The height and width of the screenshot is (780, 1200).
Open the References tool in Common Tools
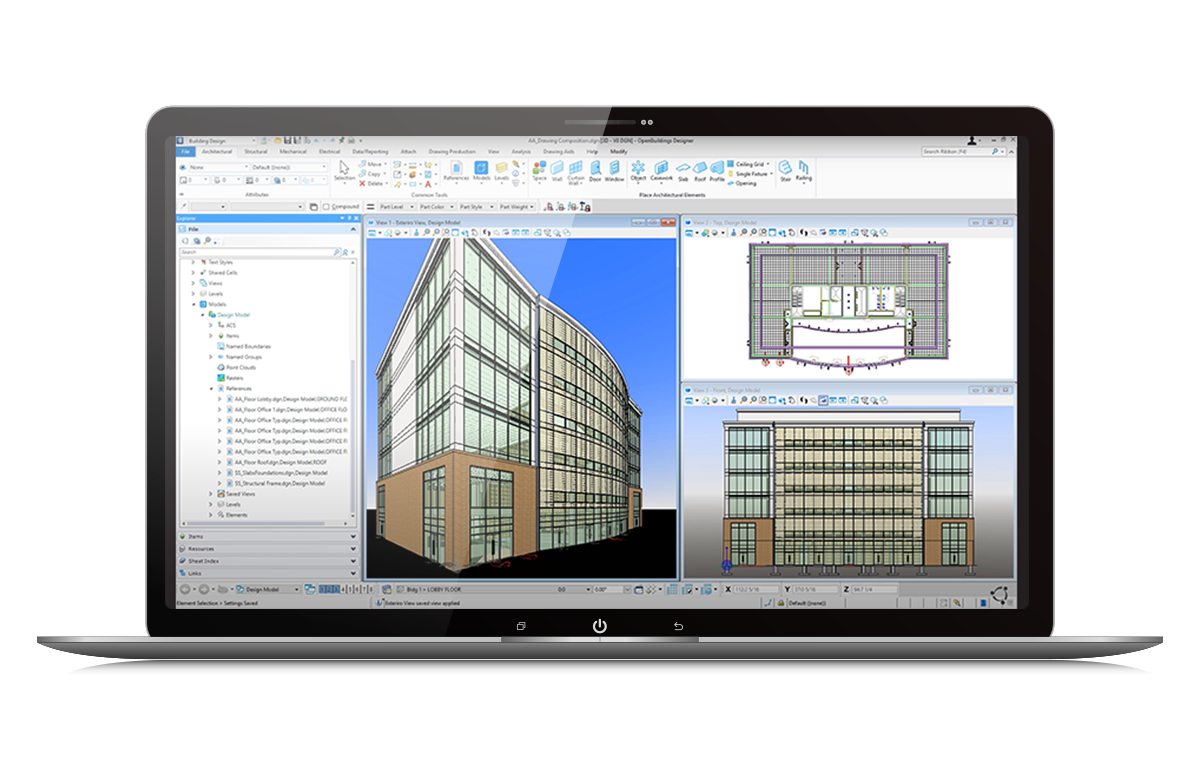(456, 170)
